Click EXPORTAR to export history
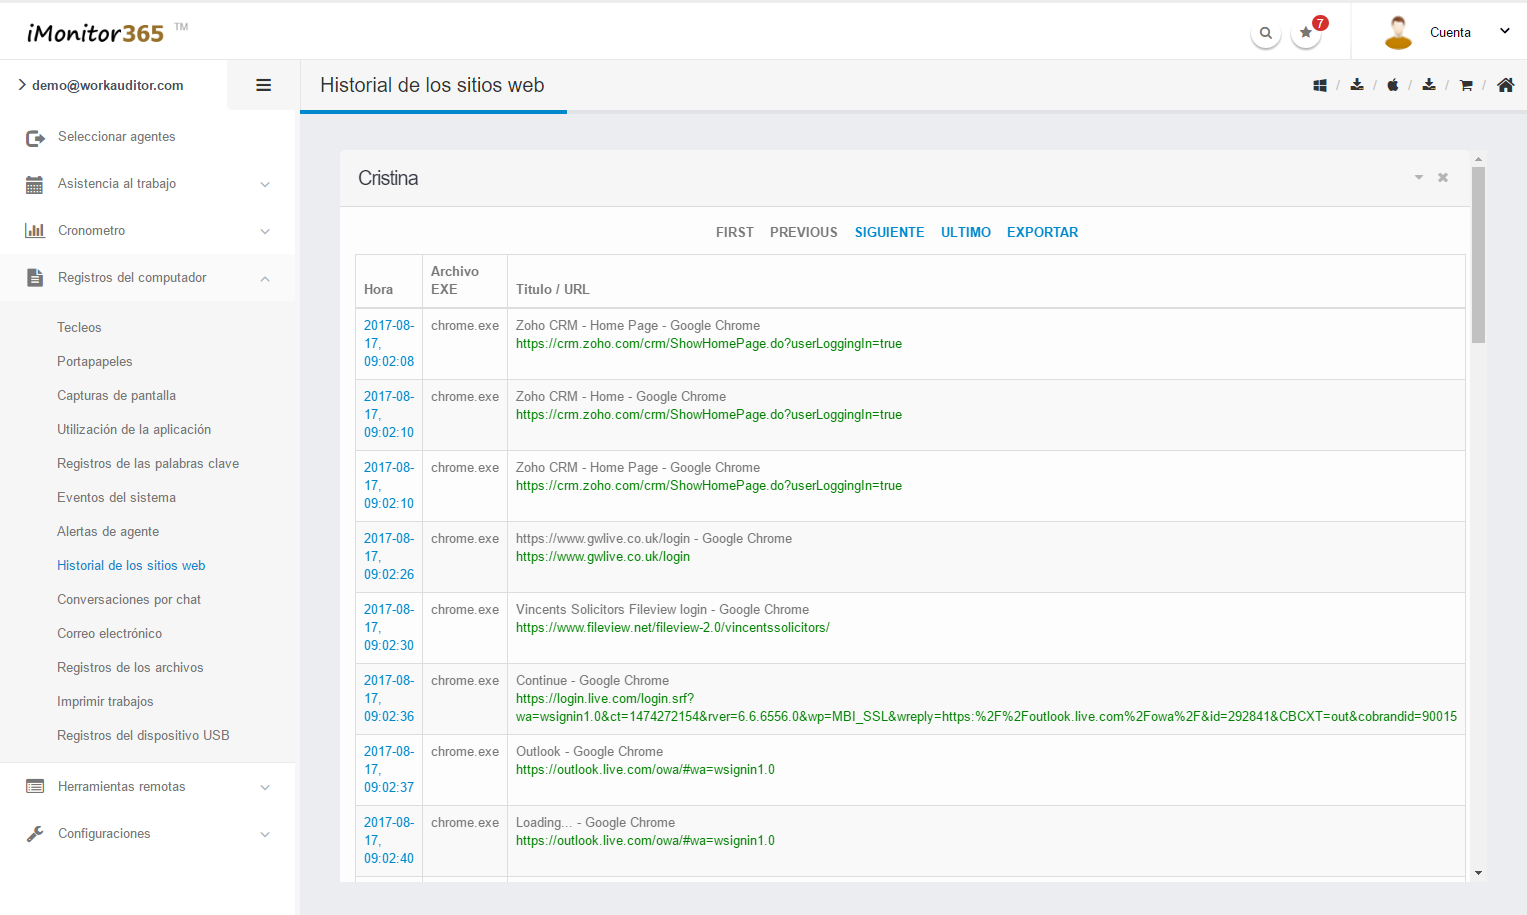1527x915 pixels. tap(1042, 232)
